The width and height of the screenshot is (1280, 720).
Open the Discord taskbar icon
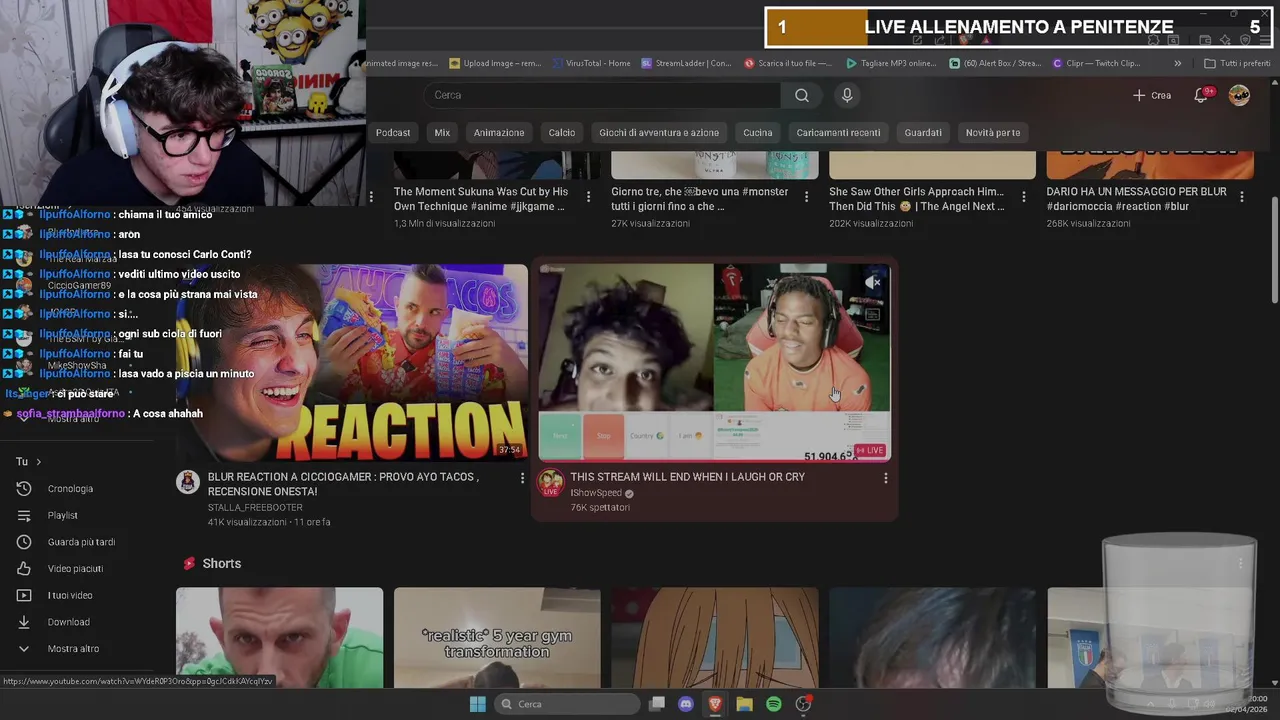(686, 704)
